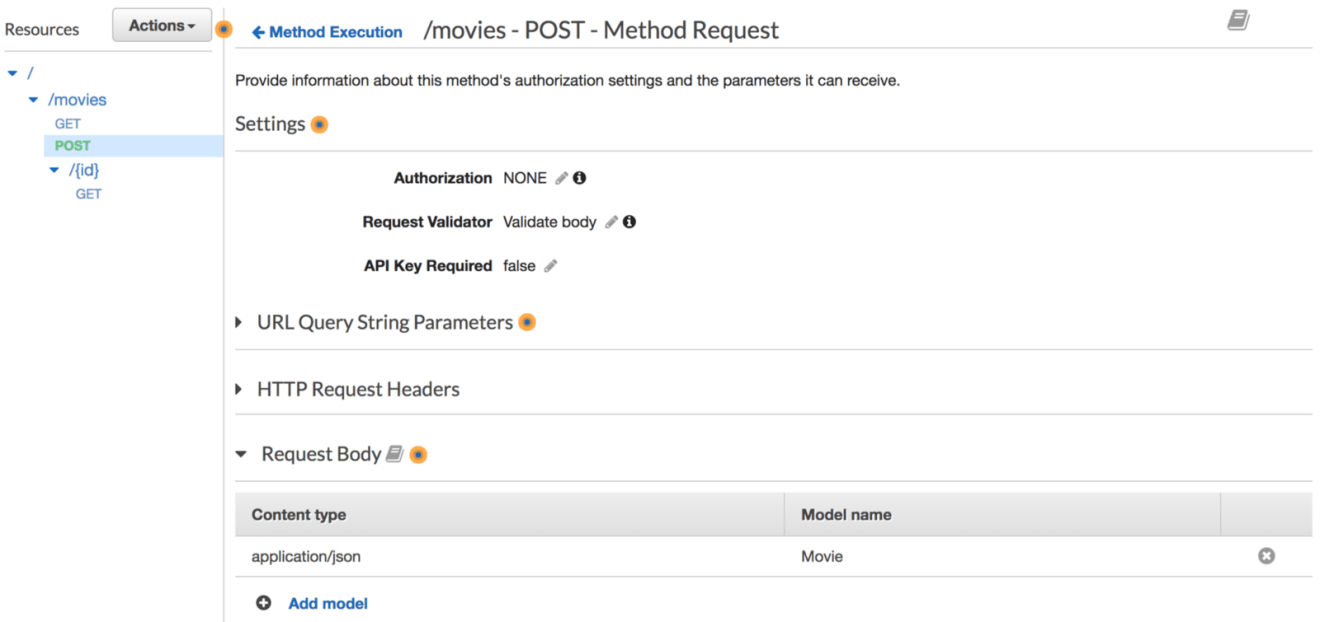Edit API Key Required pencil icon
This screenshot has height=622, width=1320.
point(550,266)
